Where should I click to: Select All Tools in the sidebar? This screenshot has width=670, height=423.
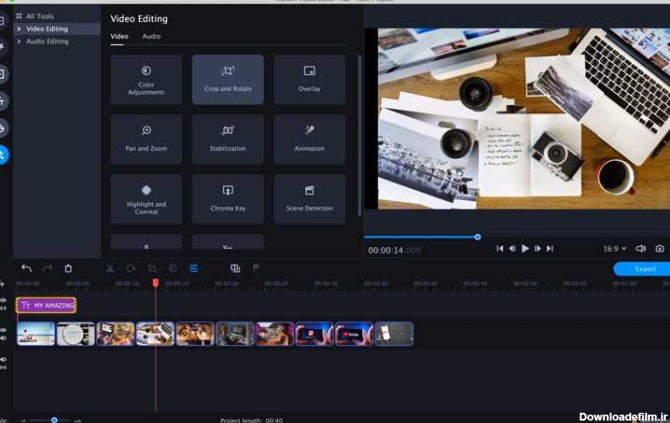(41, 17)
